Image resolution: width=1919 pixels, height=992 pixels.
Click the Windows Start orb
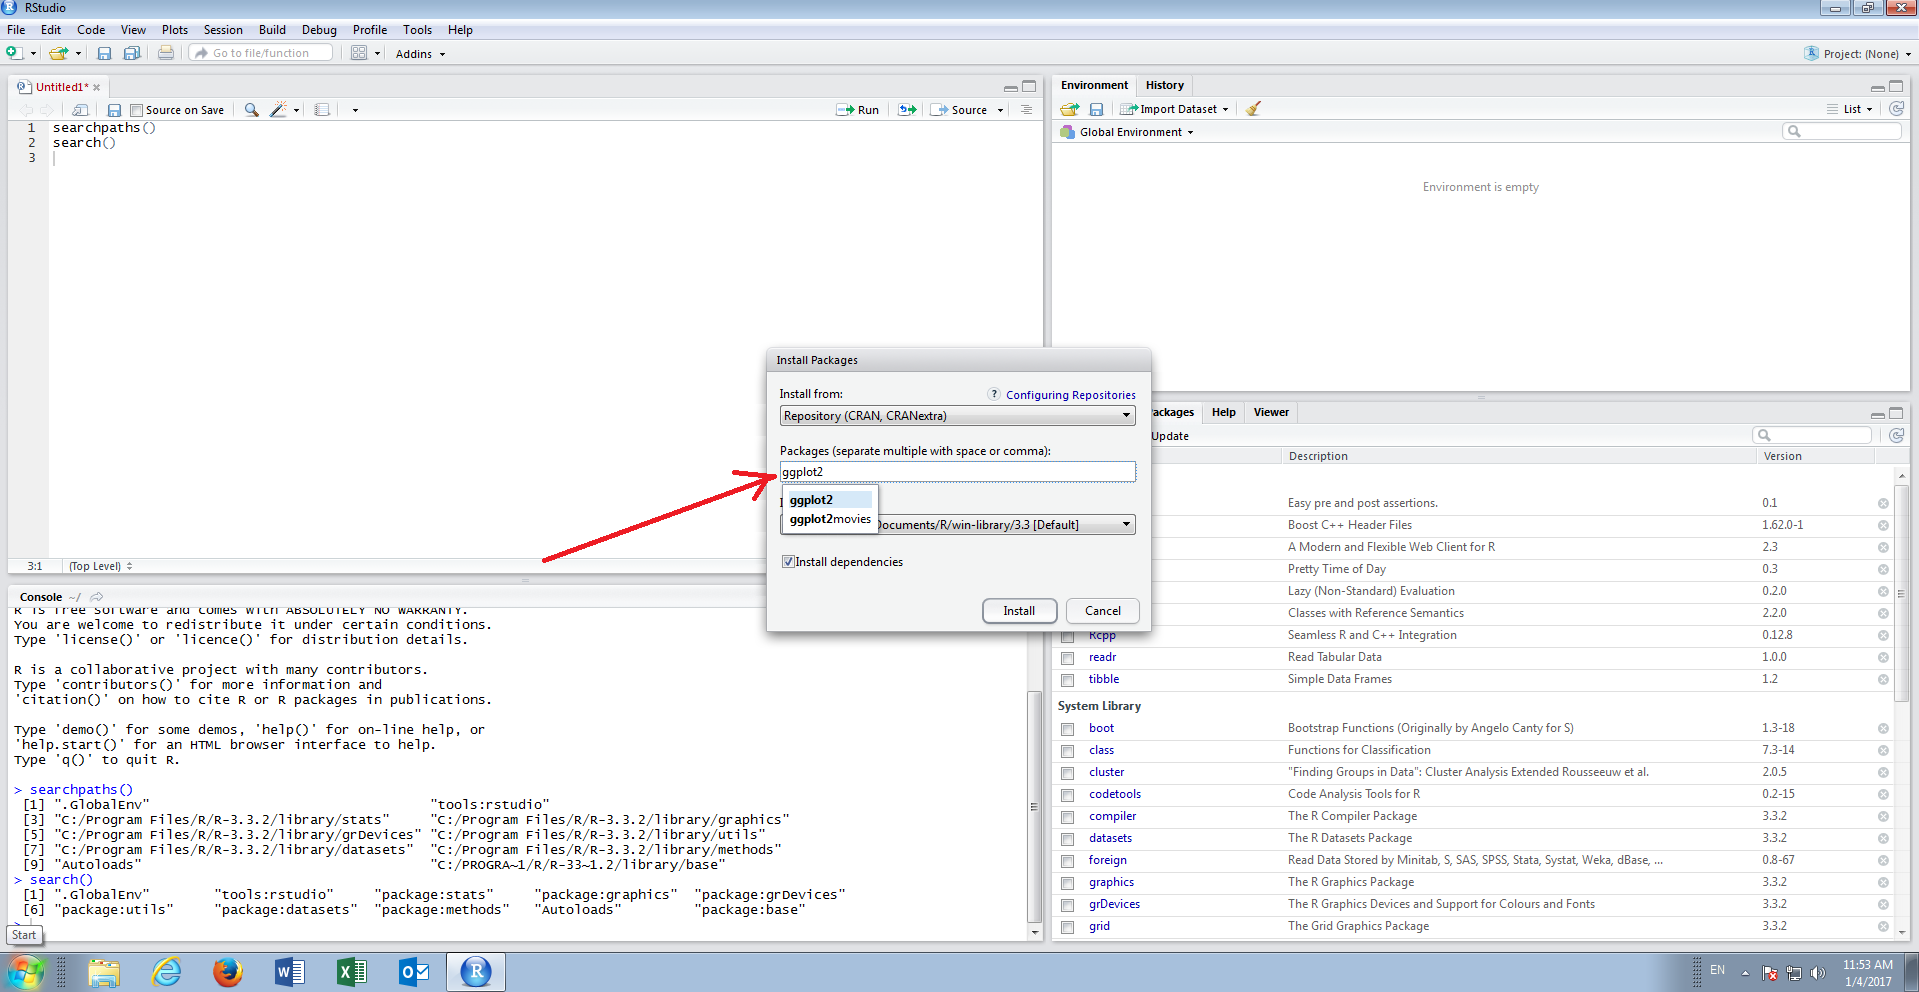pos(26,972)
